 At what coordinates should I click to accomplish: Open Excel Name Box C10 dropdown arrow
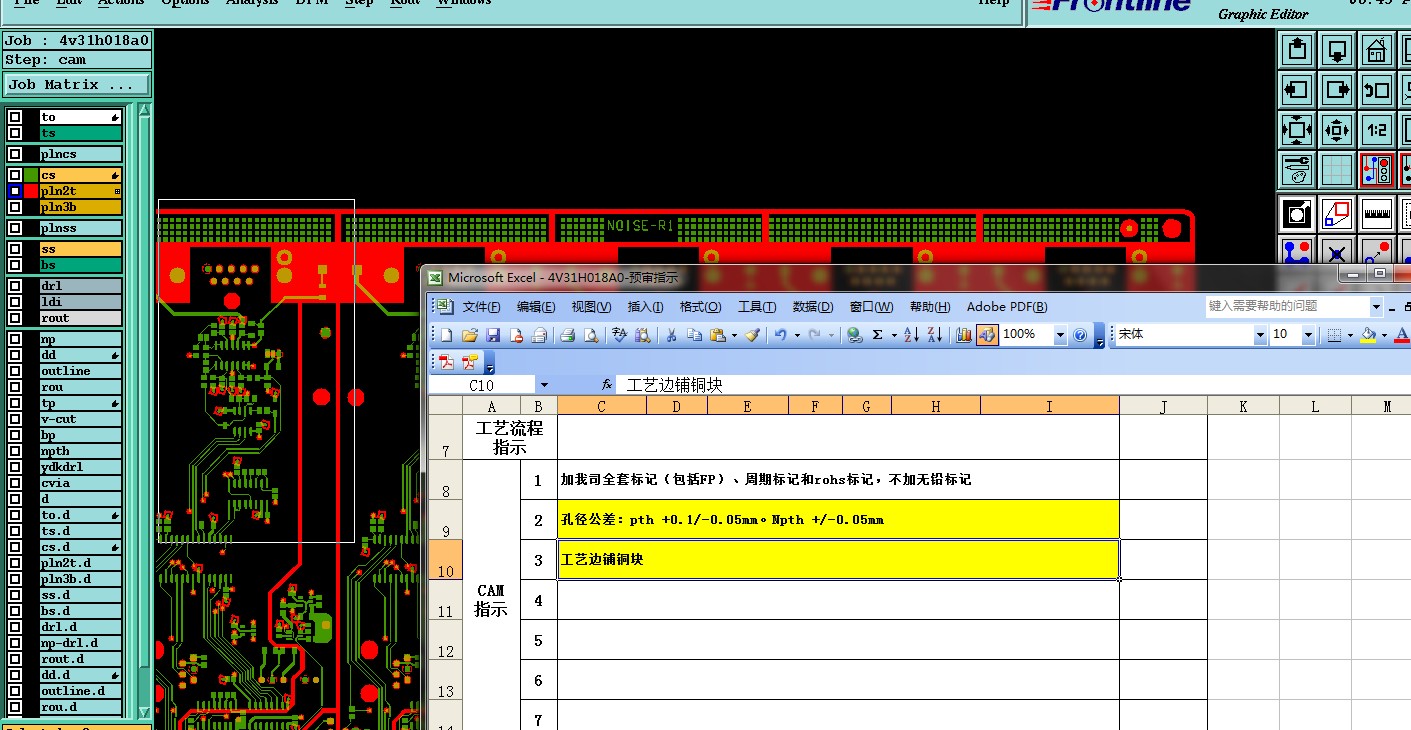[x=544, y=385]
